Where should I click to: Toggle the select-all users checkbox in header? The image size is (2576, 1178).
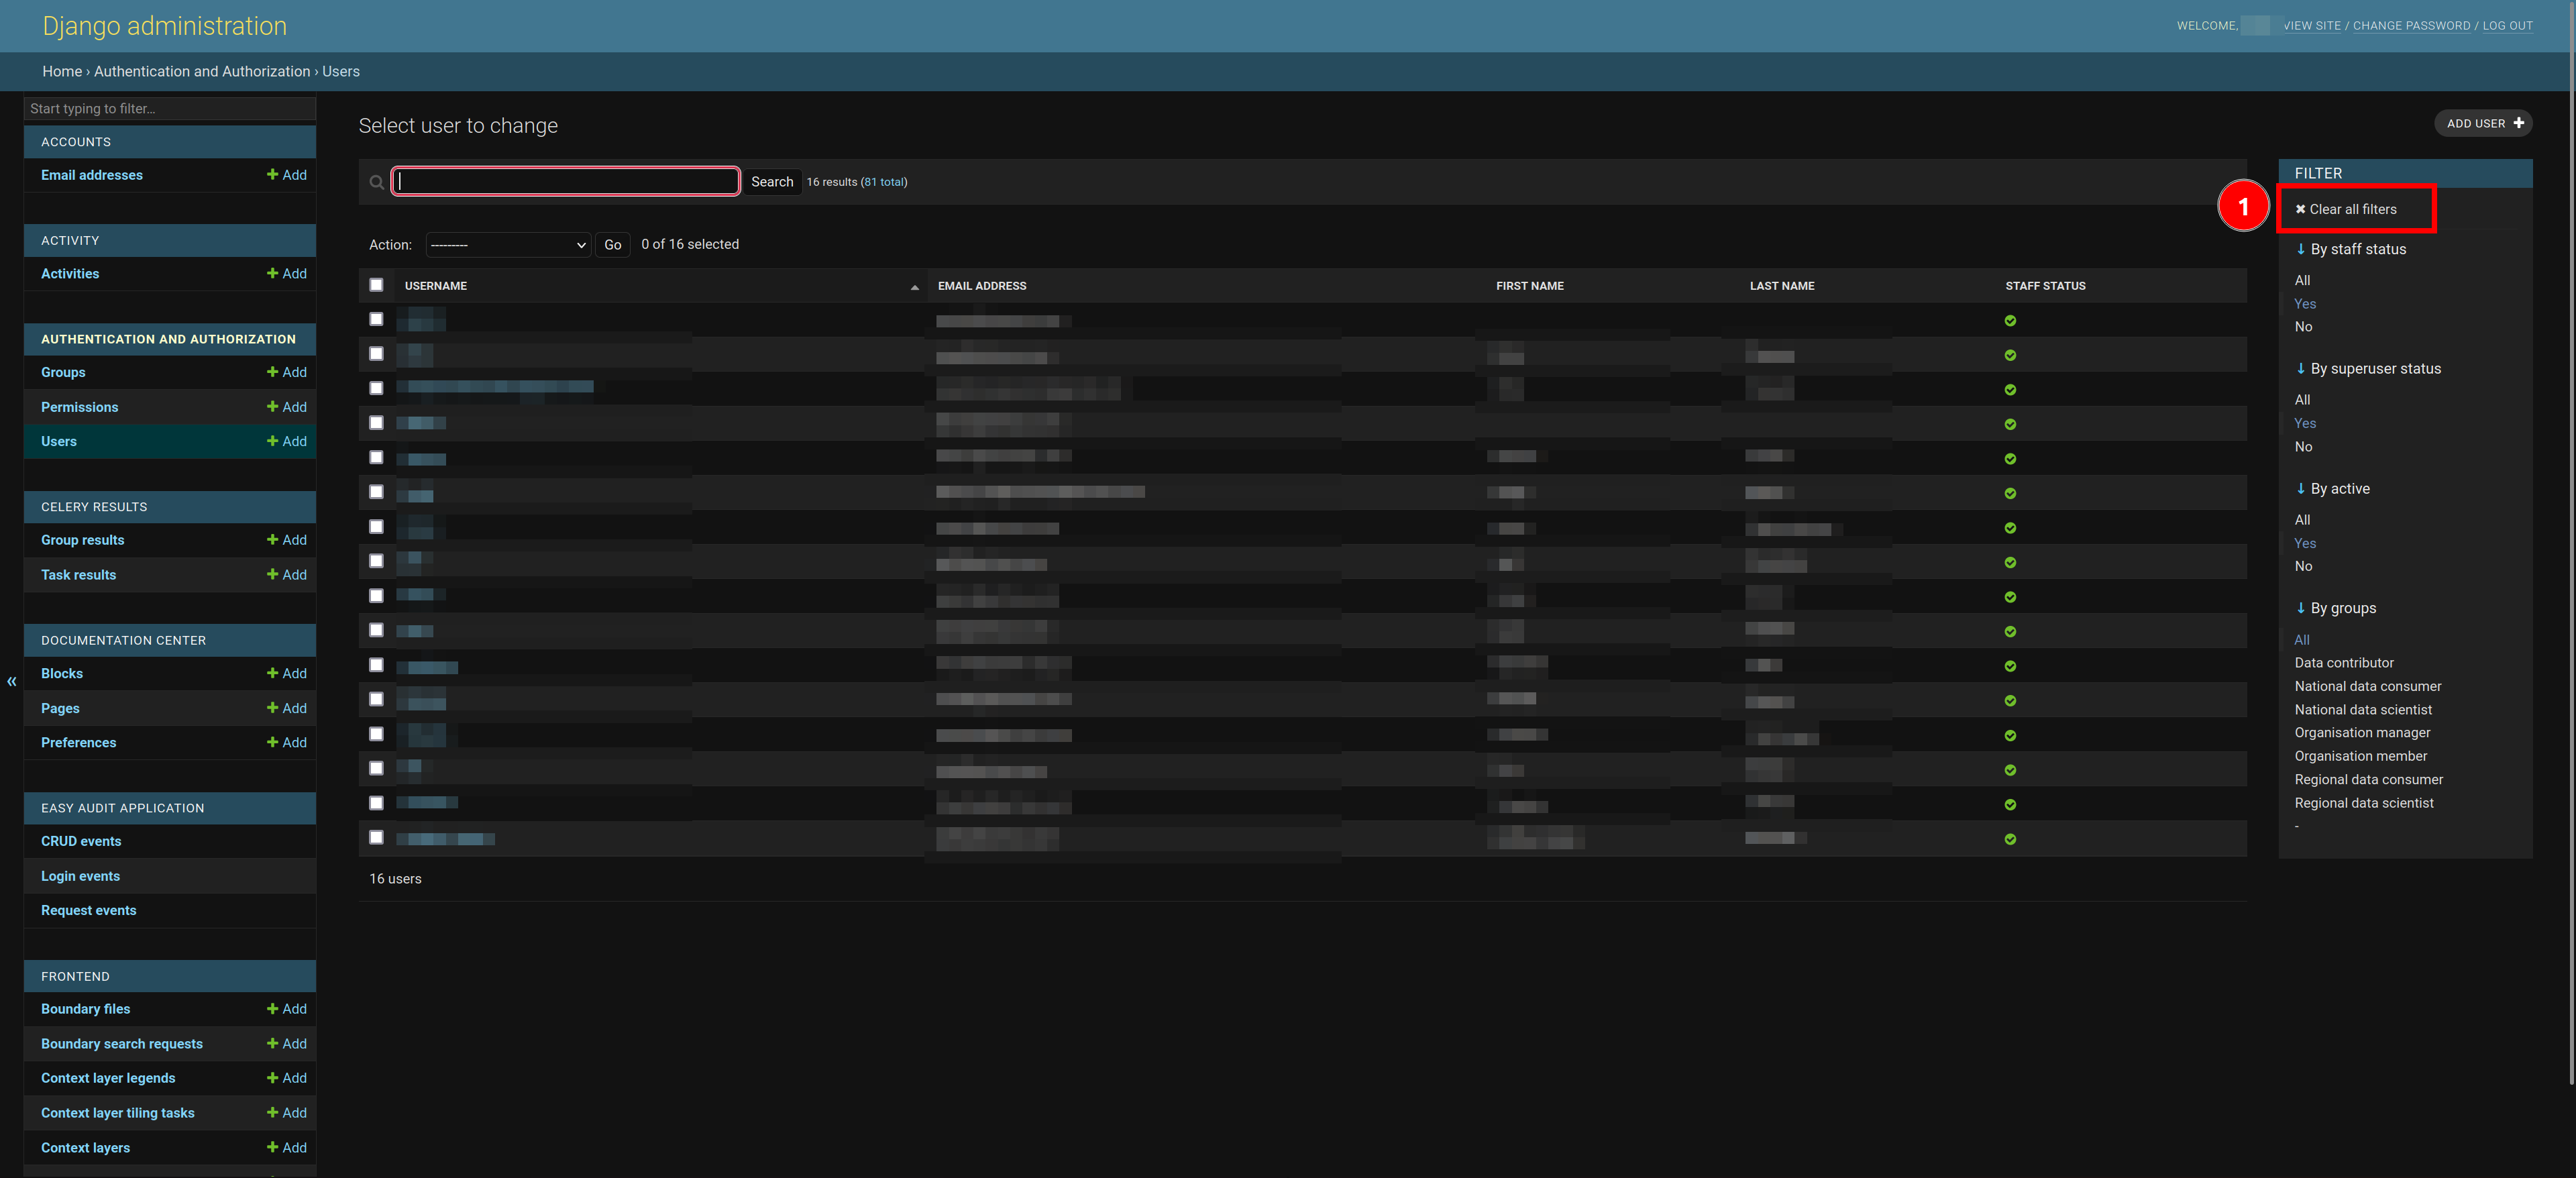376,285
